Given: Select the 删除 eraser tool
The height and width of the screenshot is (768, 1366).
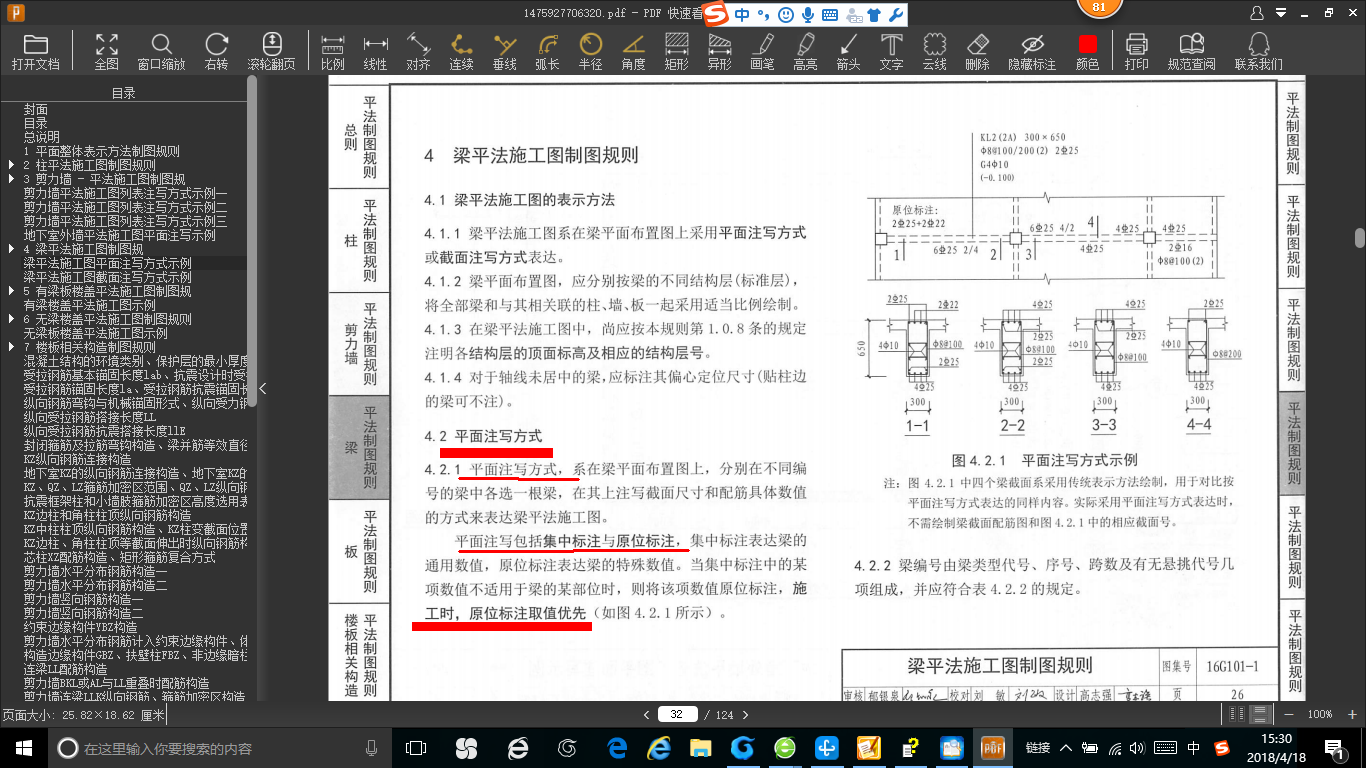Looking at the screenshot, I should pos(977,52).
